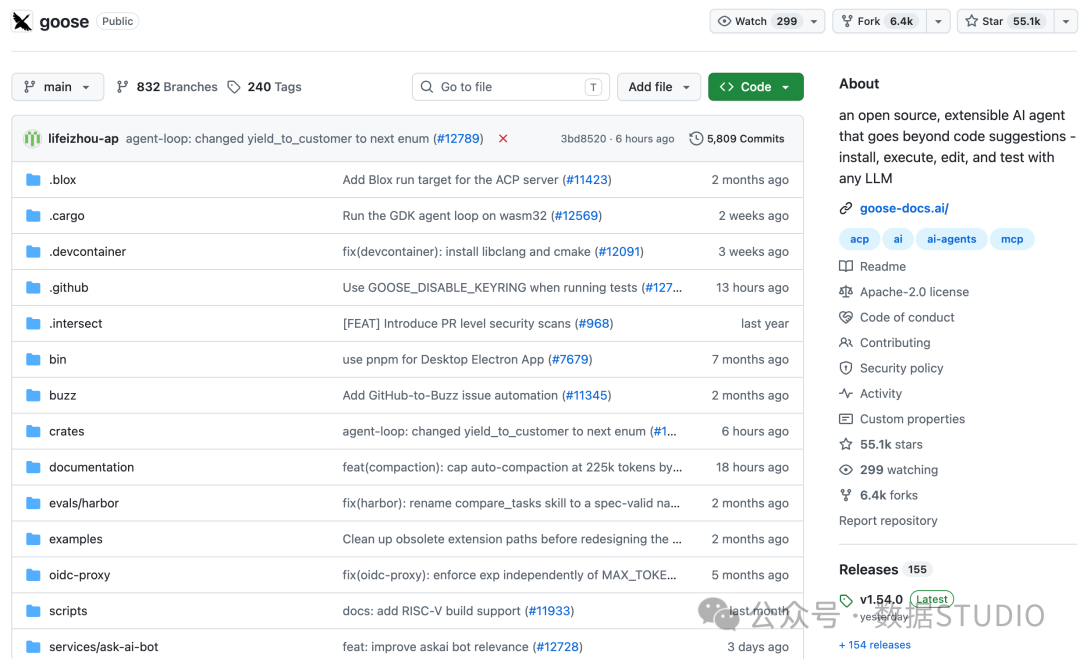Viewport: 1080px width, 659px height.
Task: Expand the Watch notifications dropdown arrow
Action: click(814, 21)
